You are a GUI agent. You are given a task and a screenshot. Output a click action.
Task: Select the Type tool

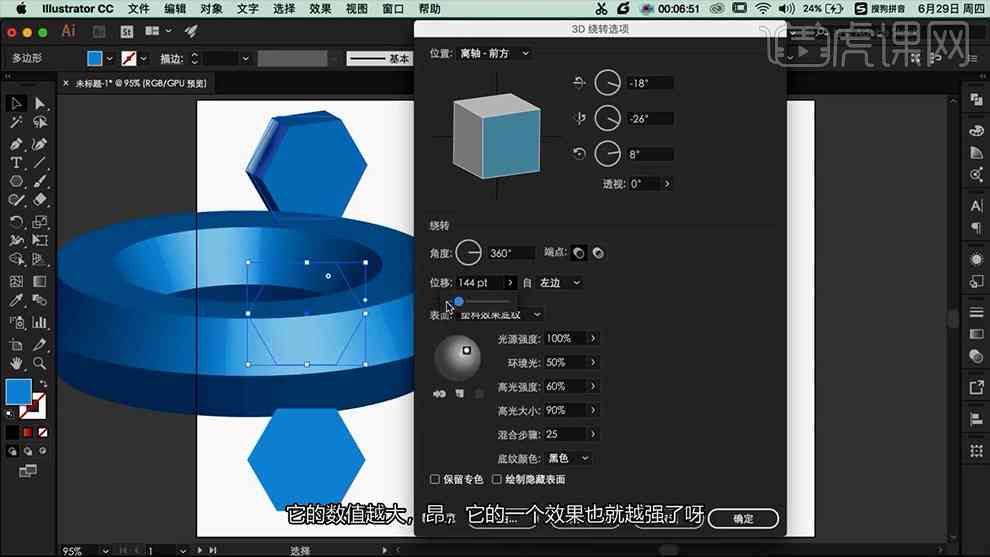(16, 163)
